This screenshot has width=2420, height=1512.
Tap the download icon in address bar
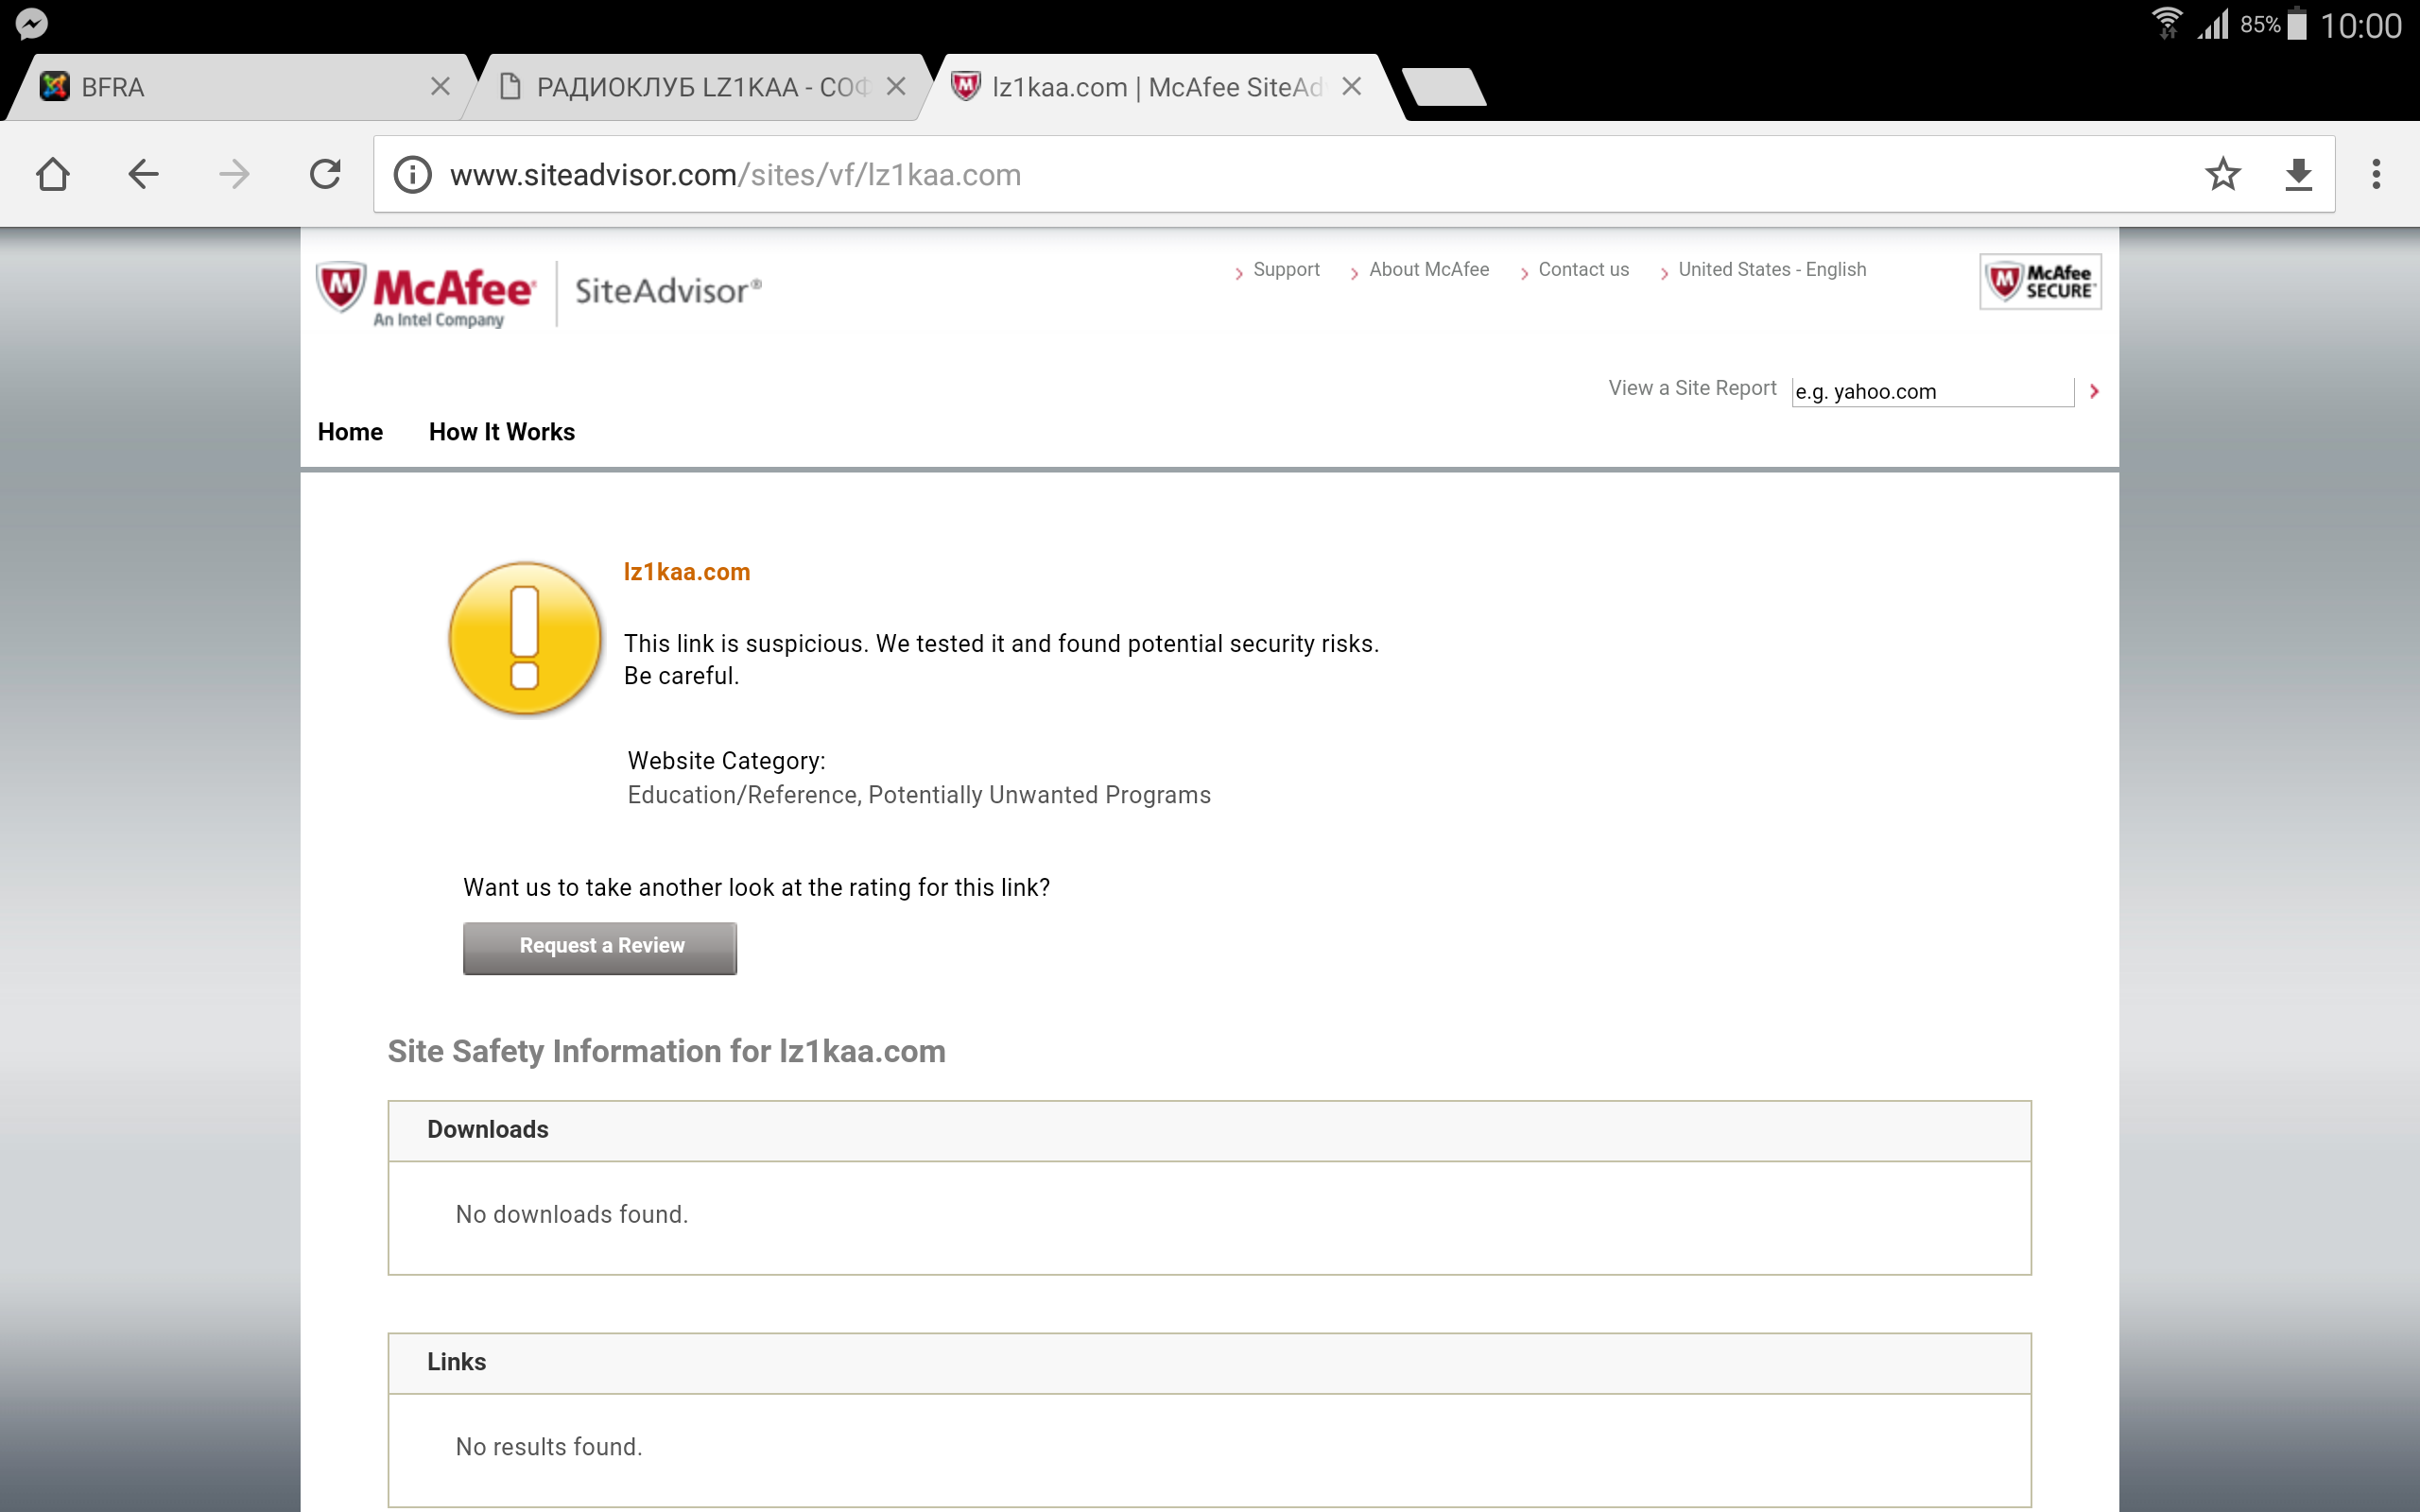tap(2298, 174)
